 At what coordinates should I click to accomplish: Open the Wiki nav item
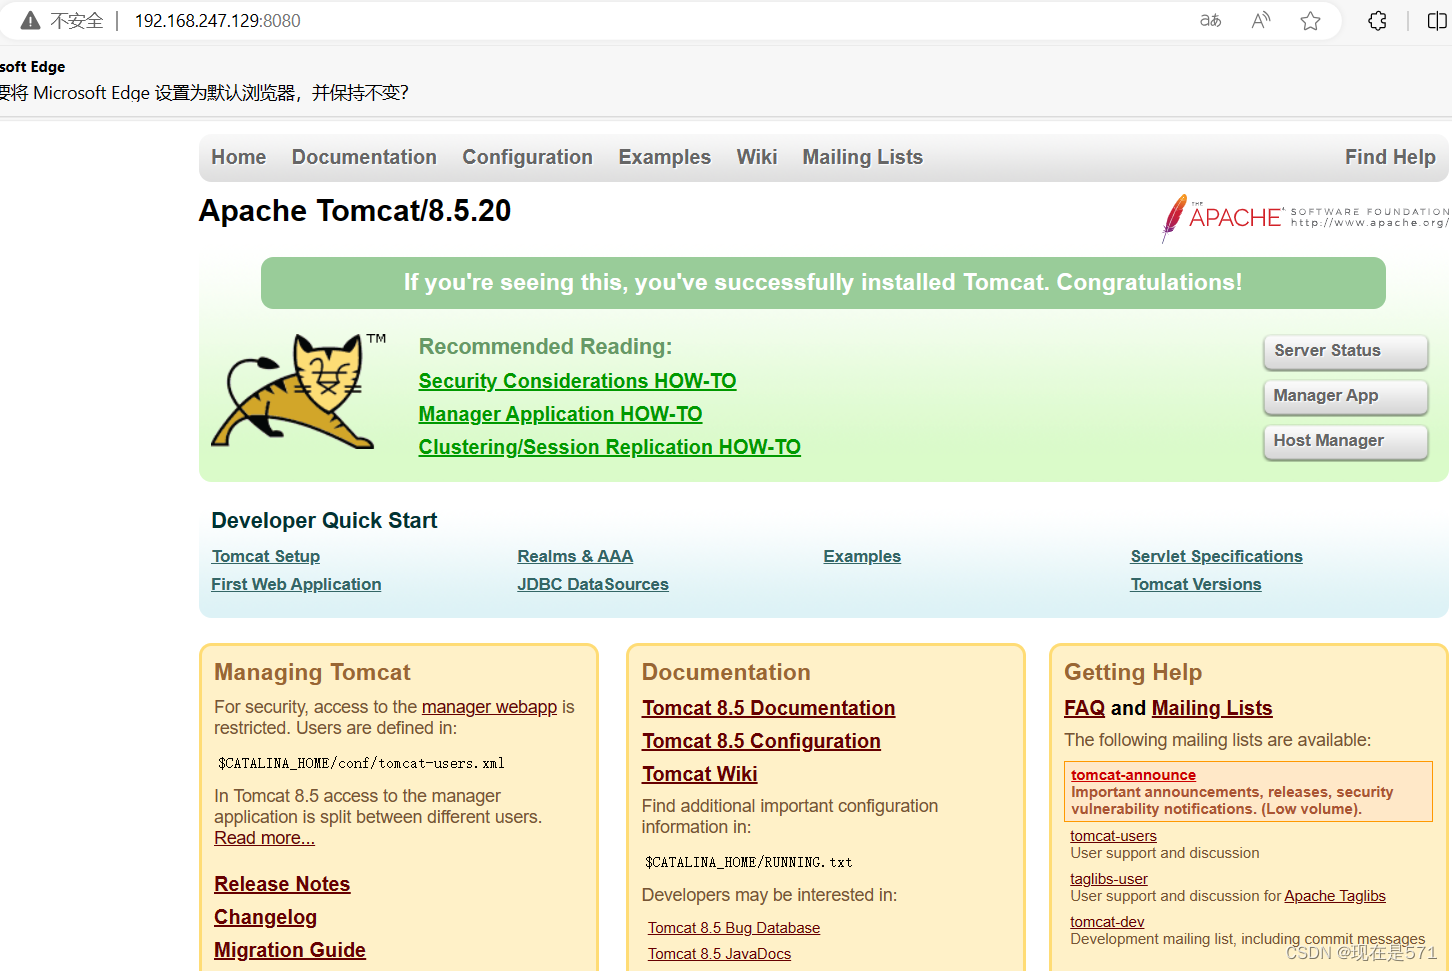[756, 157]
